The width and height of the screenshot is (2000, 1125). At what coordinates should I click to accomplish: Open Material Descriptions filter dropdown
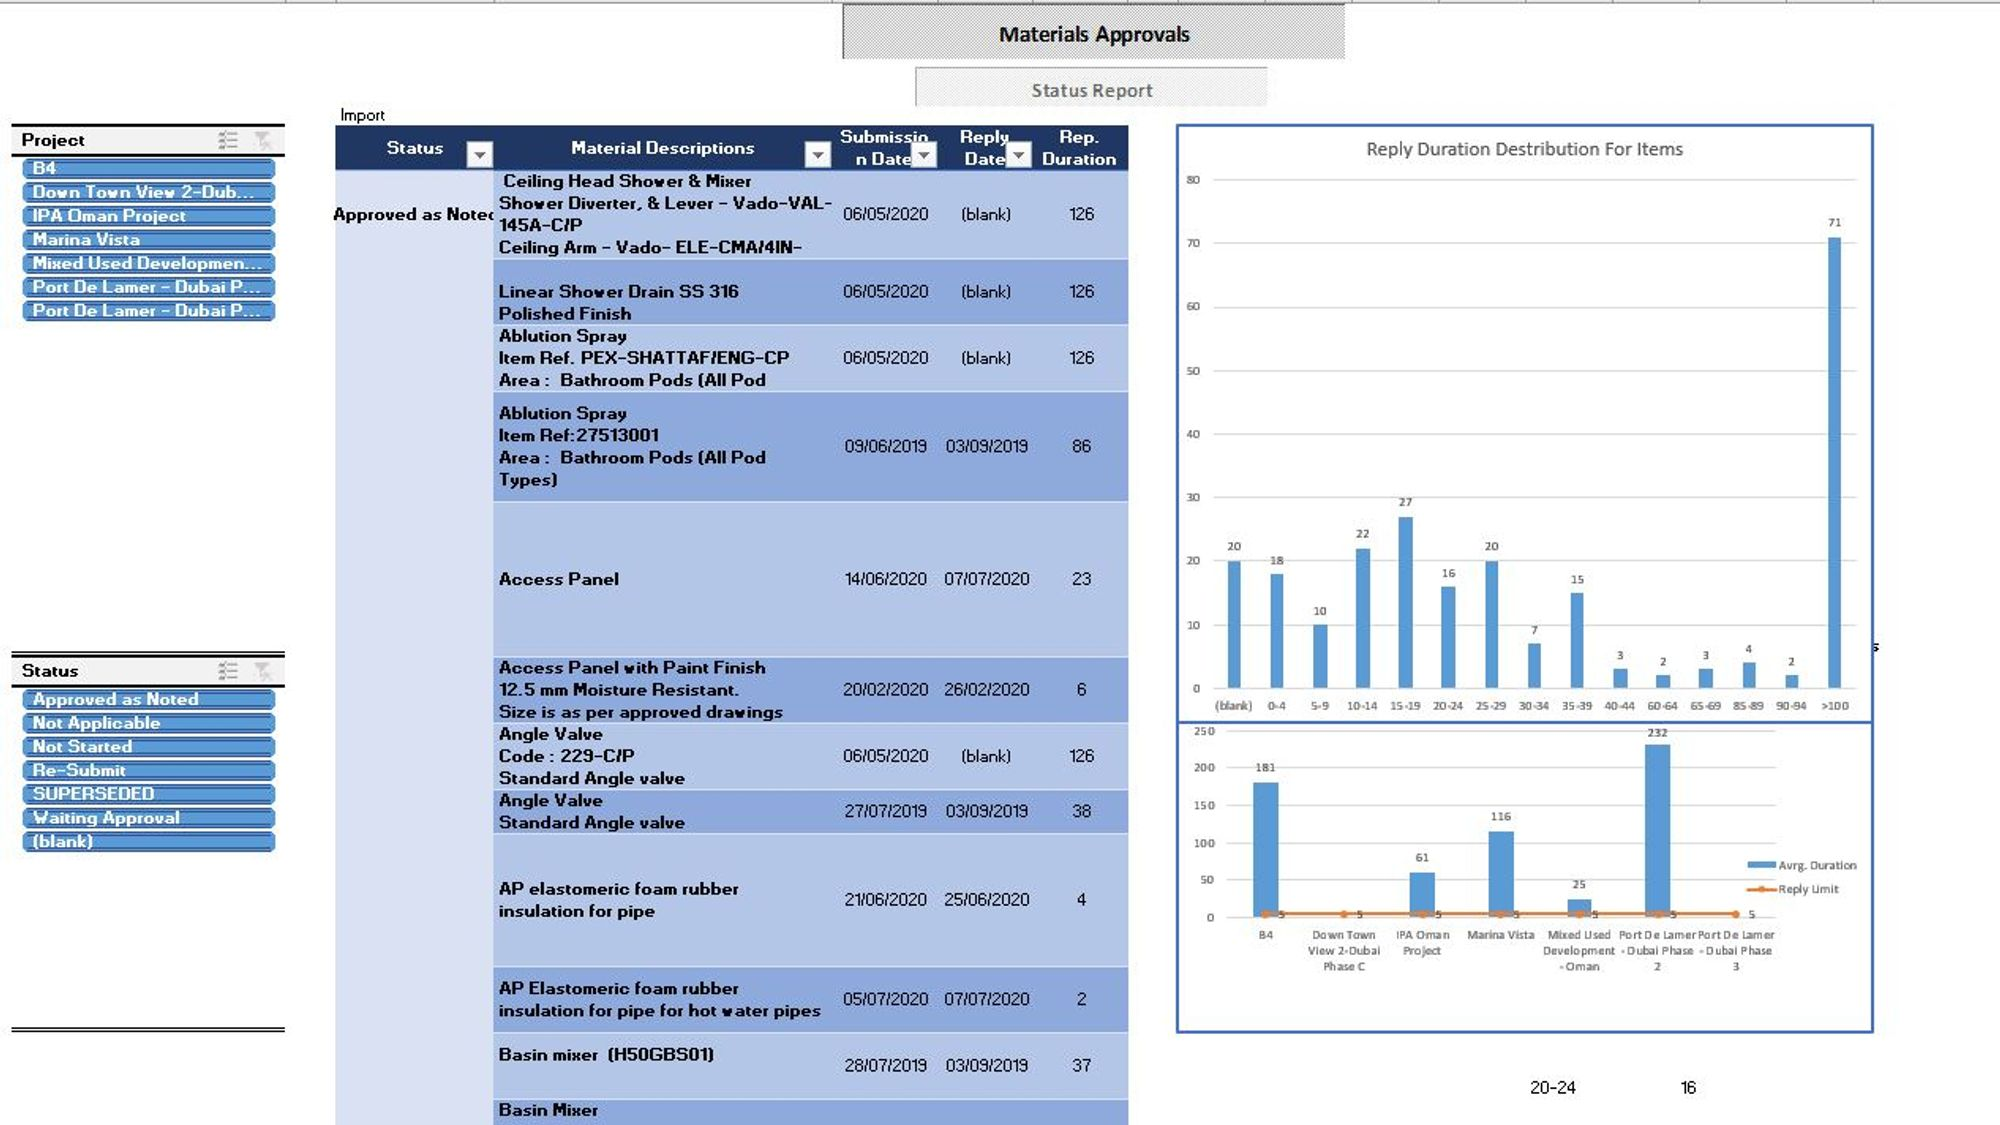[818, 154]
